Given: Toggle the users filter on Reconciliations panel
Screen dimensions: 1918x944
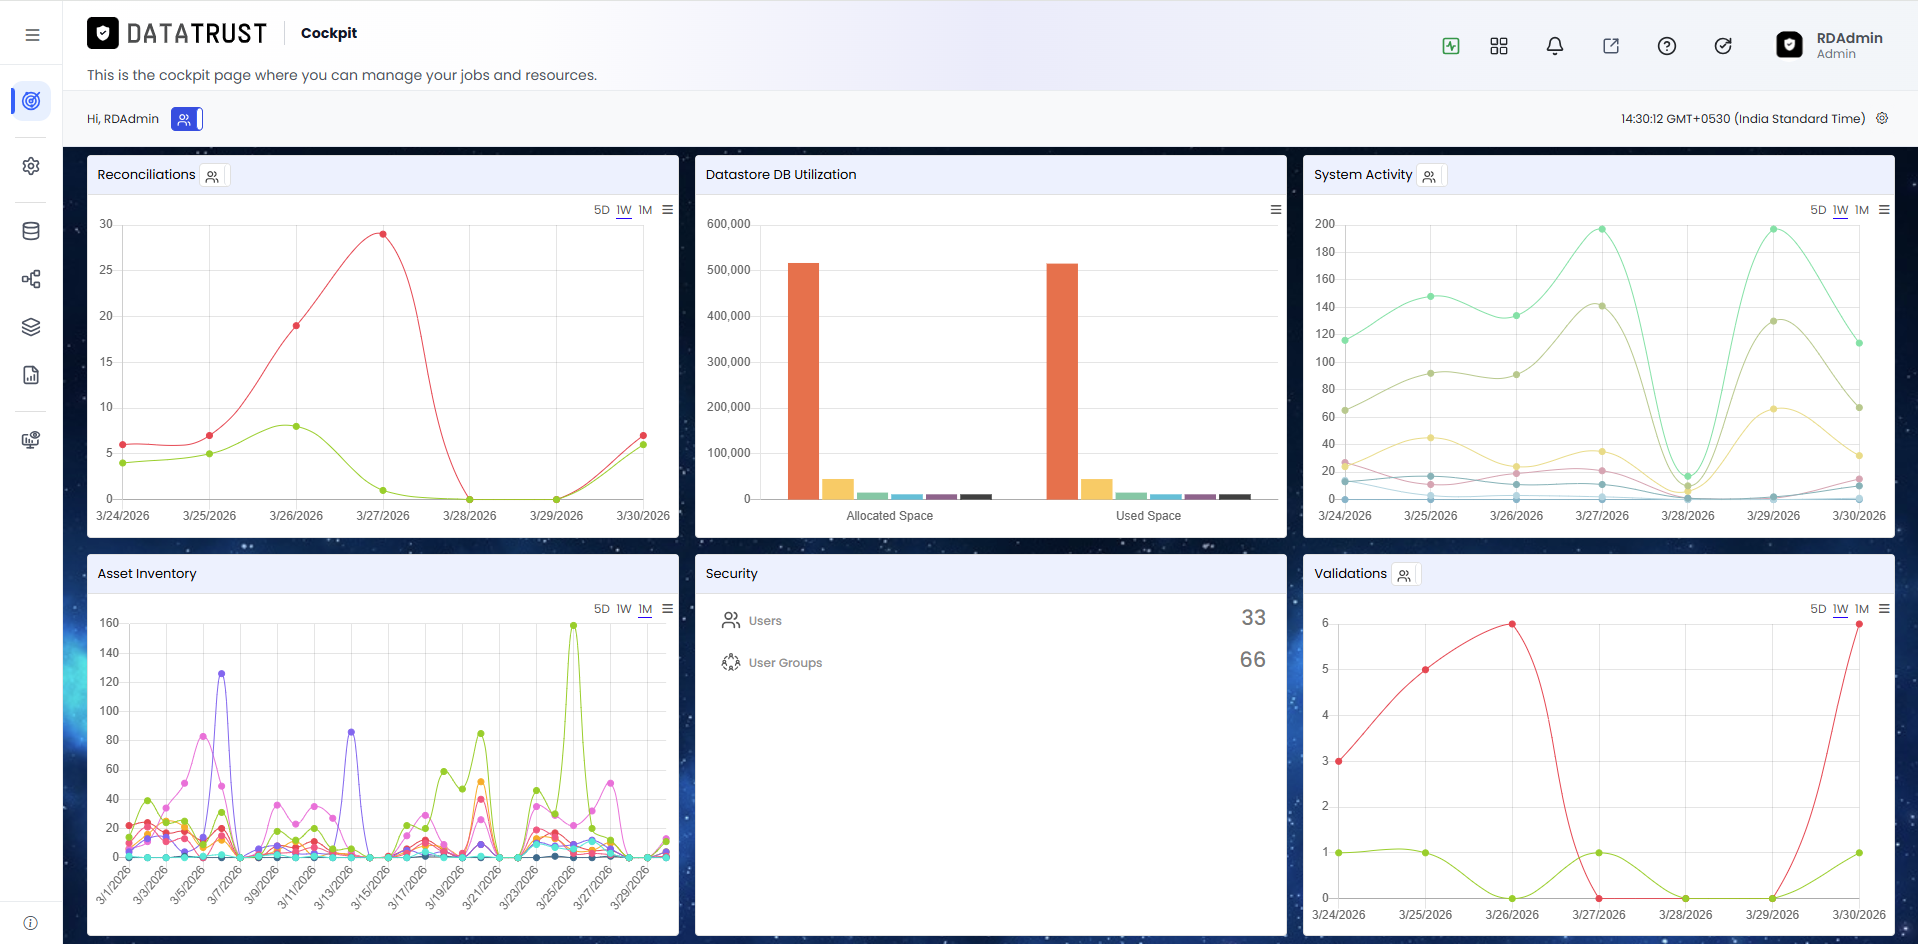Looking at the screenshot, I should tap(213, 176).
